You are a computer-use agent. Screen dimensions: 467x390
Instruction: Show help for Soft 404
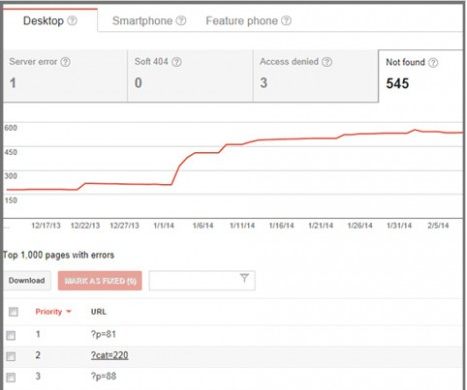177,62
